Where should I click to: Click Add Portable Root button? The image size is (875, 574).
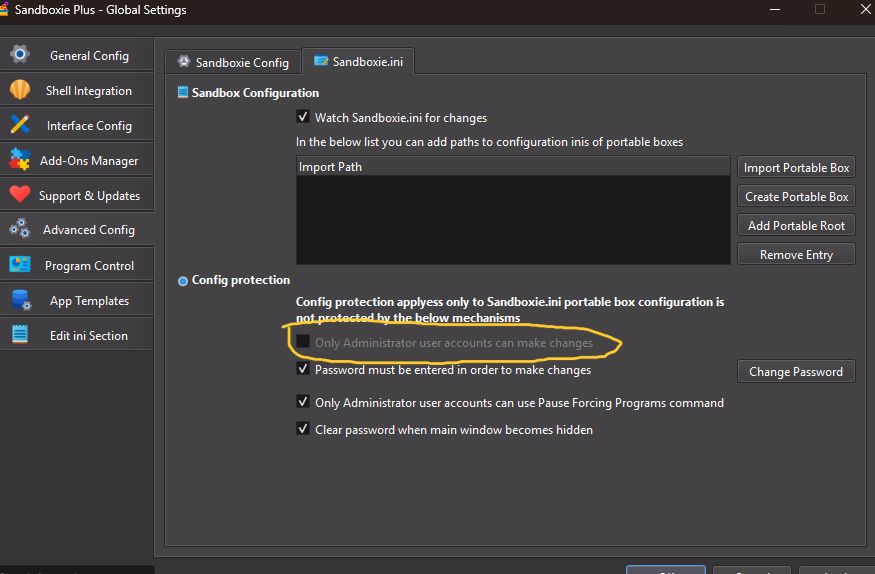[796, 226]
